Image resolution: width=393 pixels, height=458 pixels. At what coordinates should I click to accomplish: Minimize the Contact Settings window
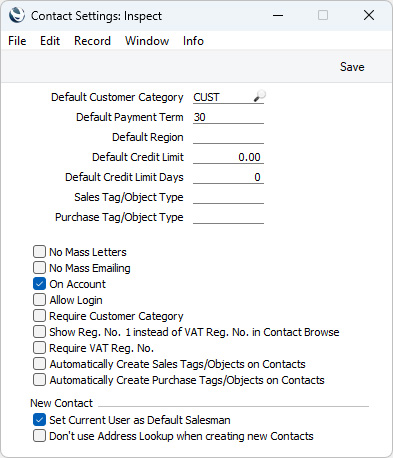point(278,15)
